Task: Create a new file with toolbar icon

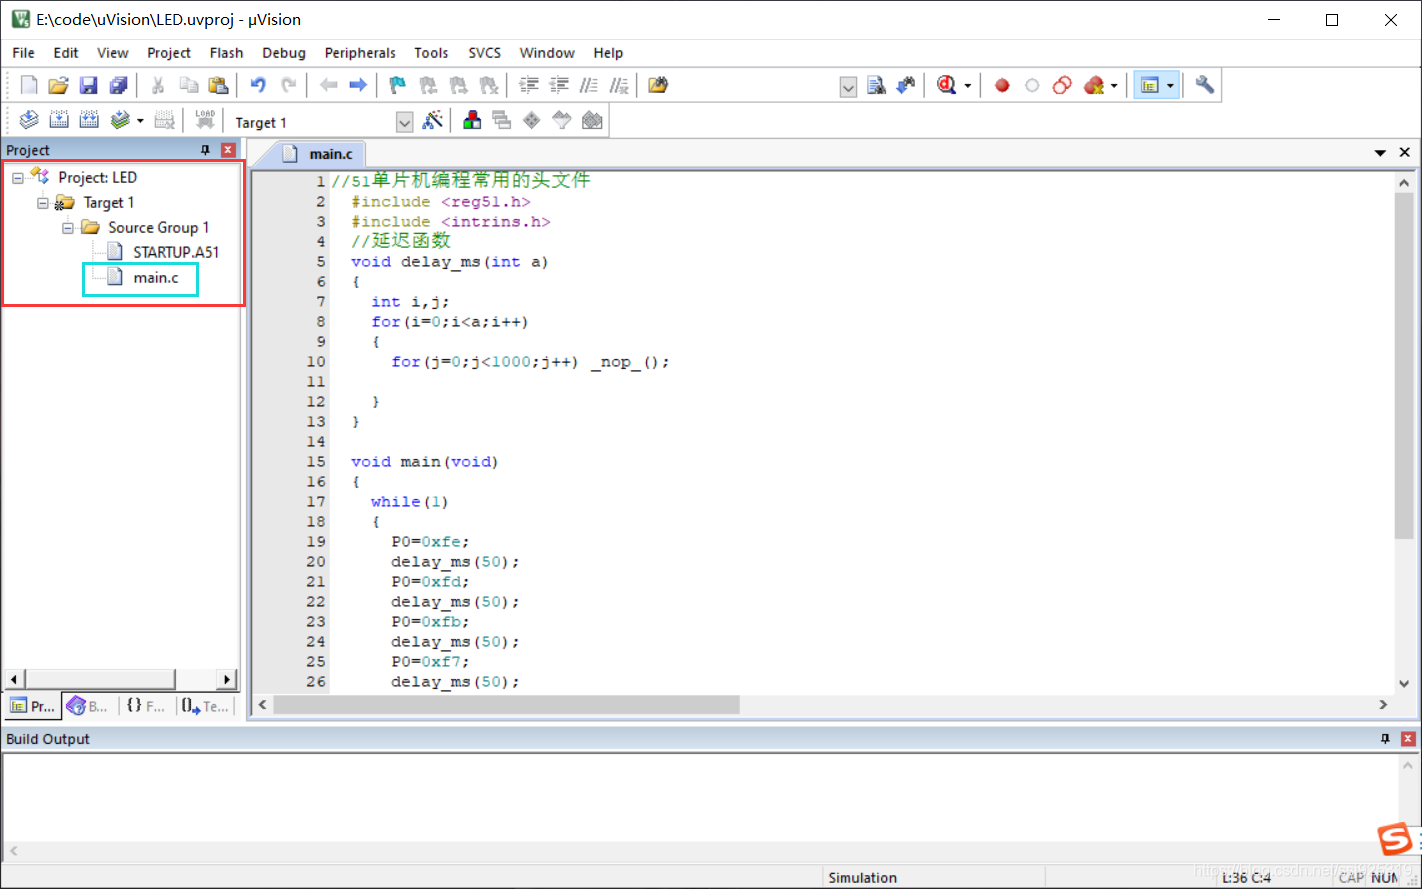Action: pos(29,86)
